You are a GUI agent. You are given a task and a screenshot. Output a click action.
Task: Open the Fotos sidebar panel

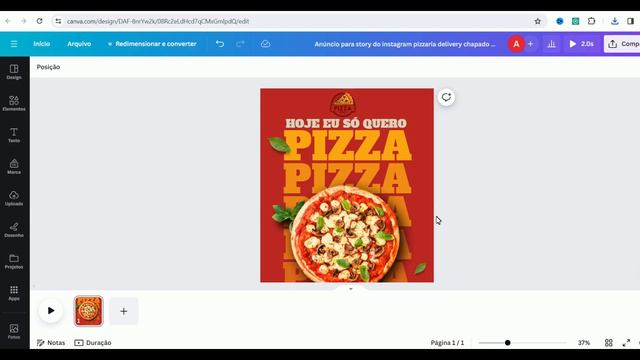pyautogui.click(x=14, y=331)
